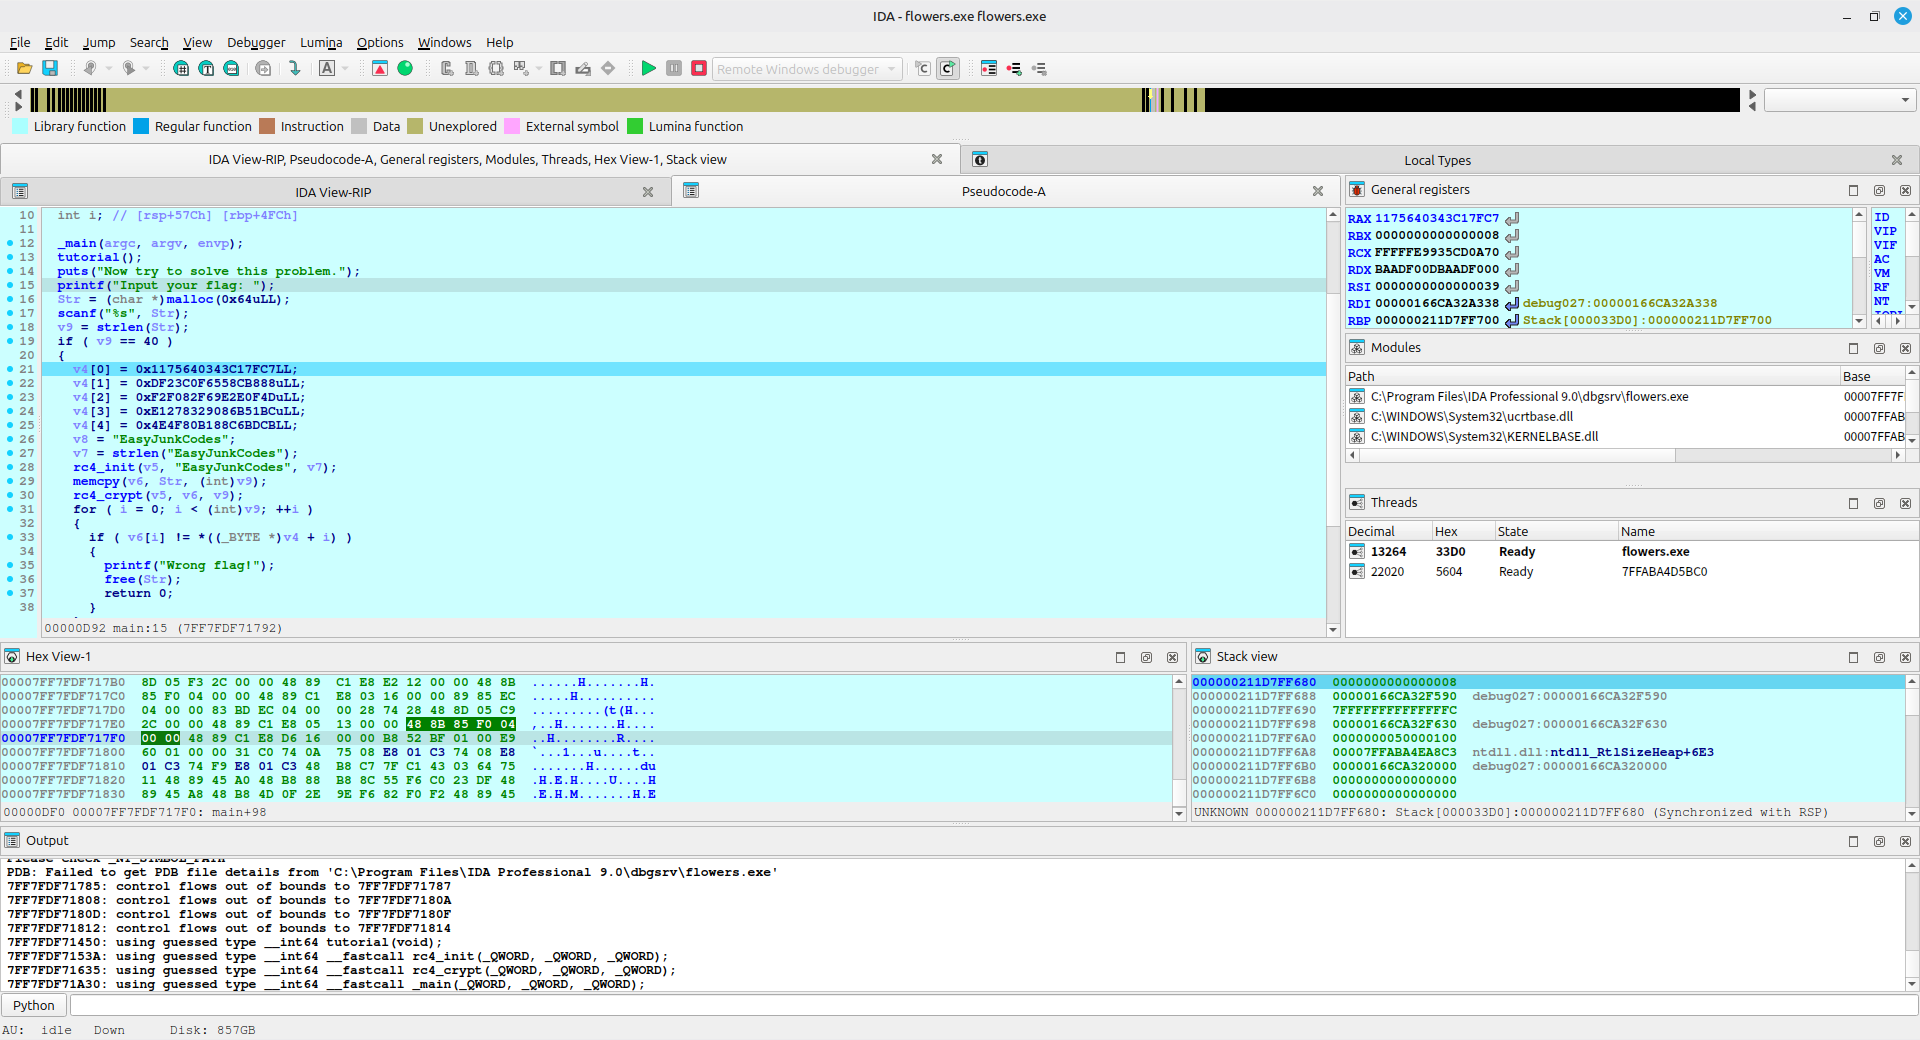The width and height of the screenshot is (1920, 1040).
Task: Click the jump arrow RDI register icon
Action: click(1512, 303)
